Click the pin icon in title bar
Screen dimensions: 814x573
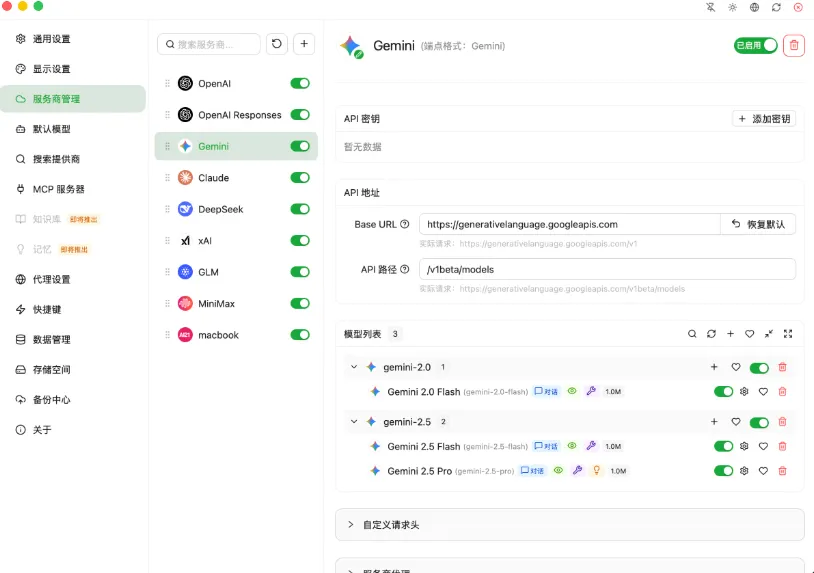click(711, 7)
